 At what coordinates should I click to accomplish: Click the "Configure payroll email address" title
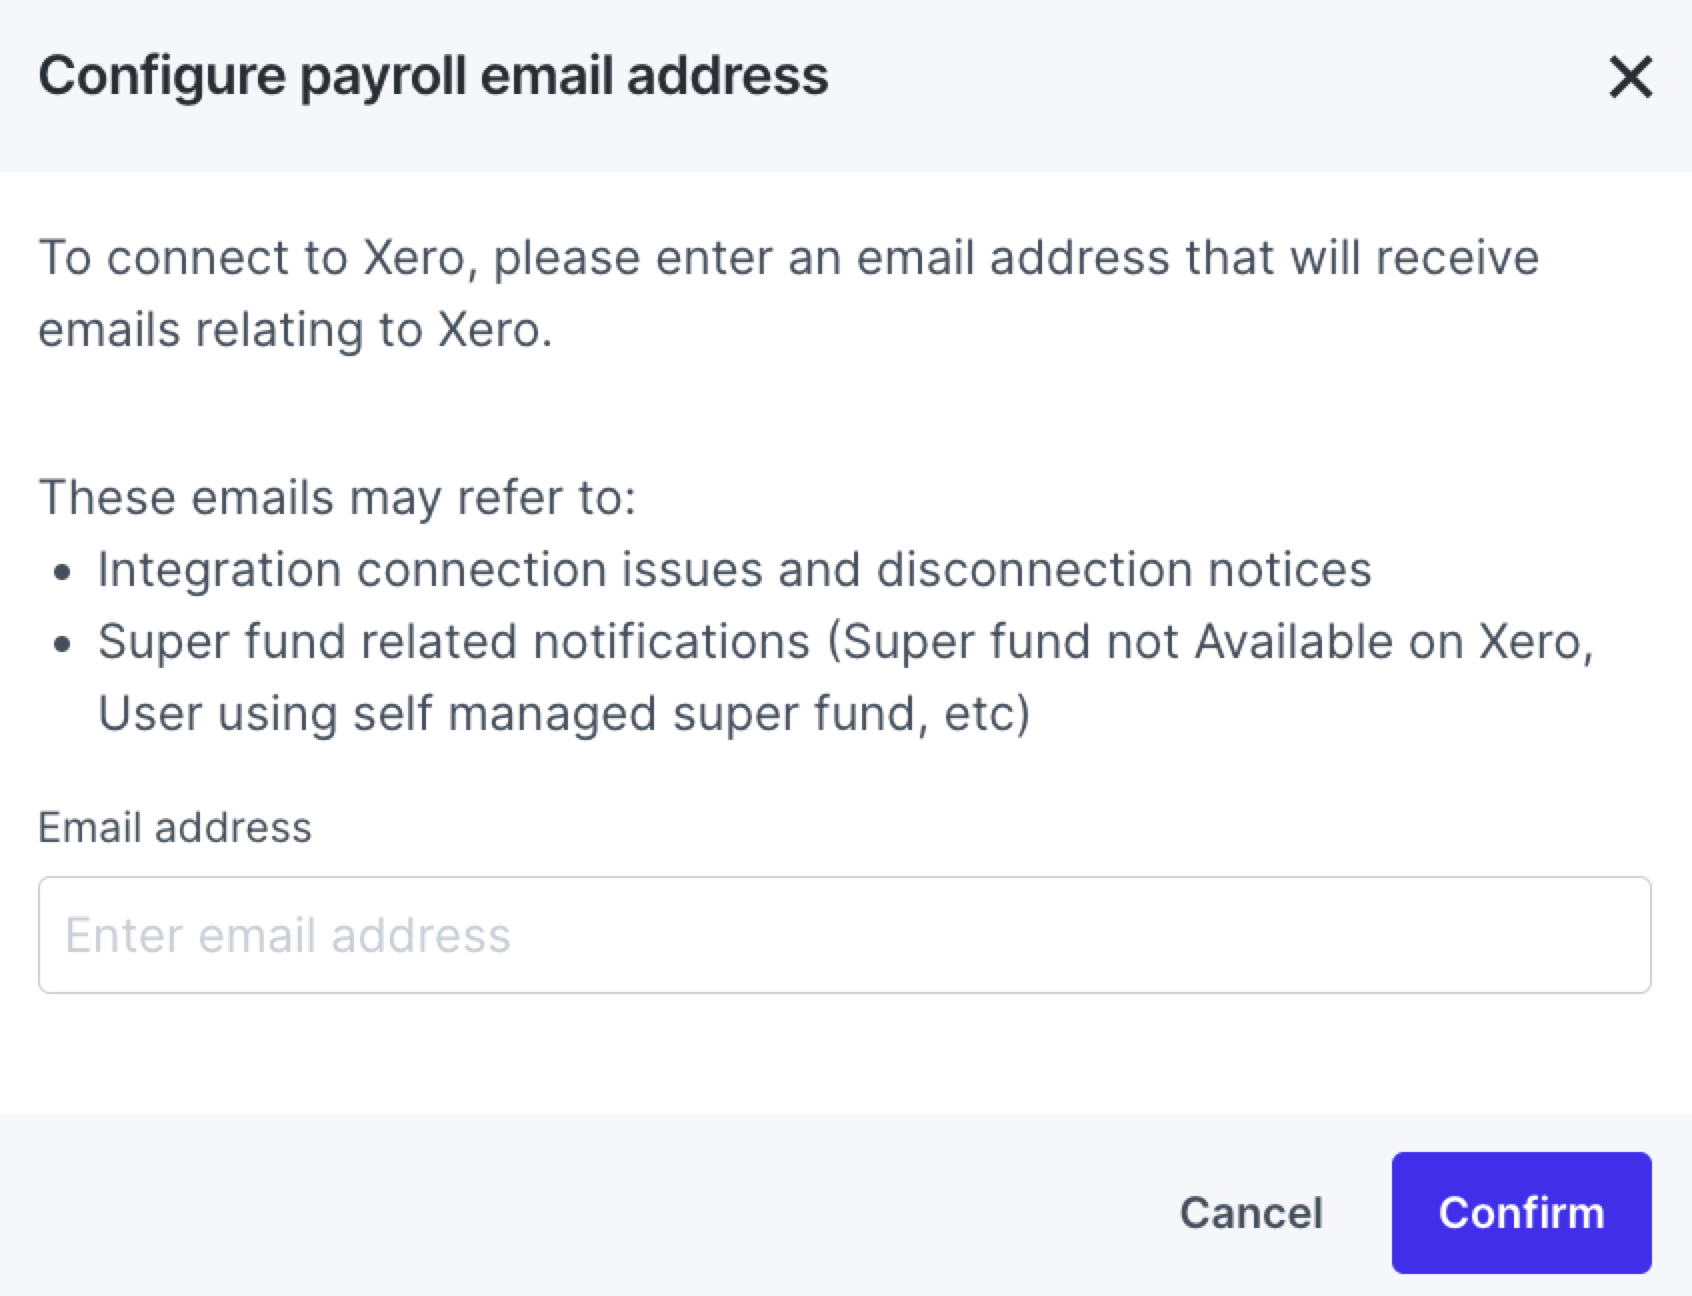[433, 76]
